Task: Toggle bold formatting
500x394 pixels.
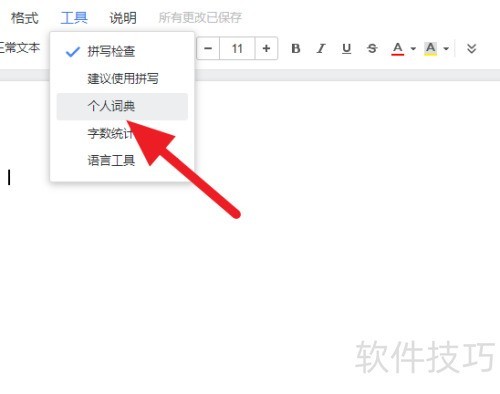Action: 296,49
